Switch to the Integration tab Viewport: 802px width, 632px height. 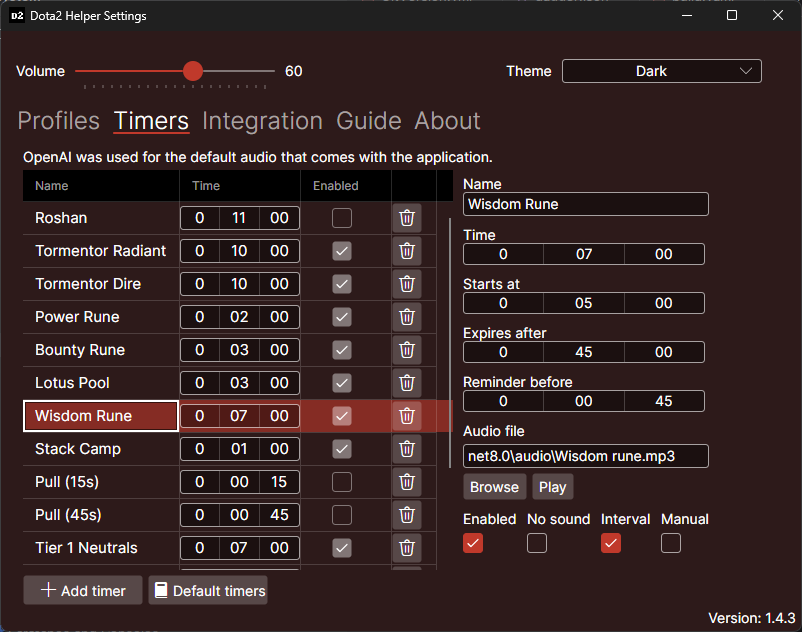(x=262, y=120)
